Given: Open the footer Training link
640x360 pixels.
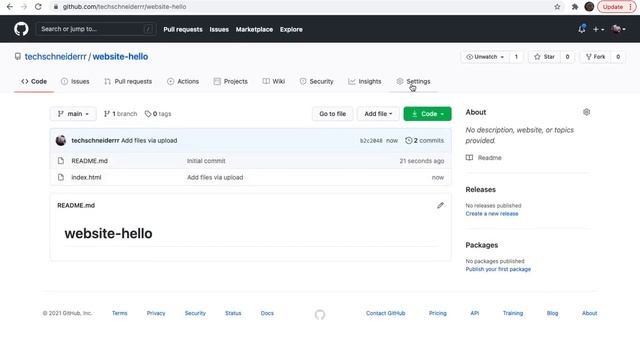Looking at the screenshot, I should [x=513, y=313].
